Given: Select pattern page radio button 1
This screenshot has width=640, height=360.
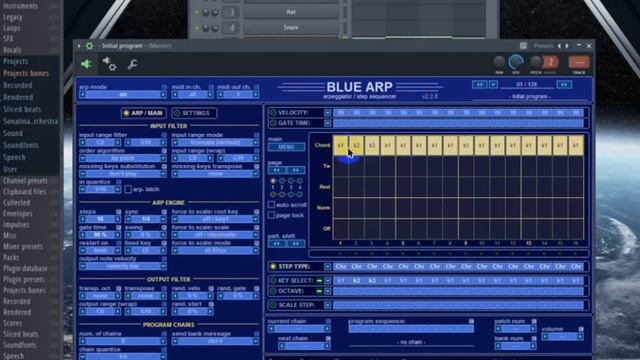Looking at the screenshot, I should coord(273,181).
